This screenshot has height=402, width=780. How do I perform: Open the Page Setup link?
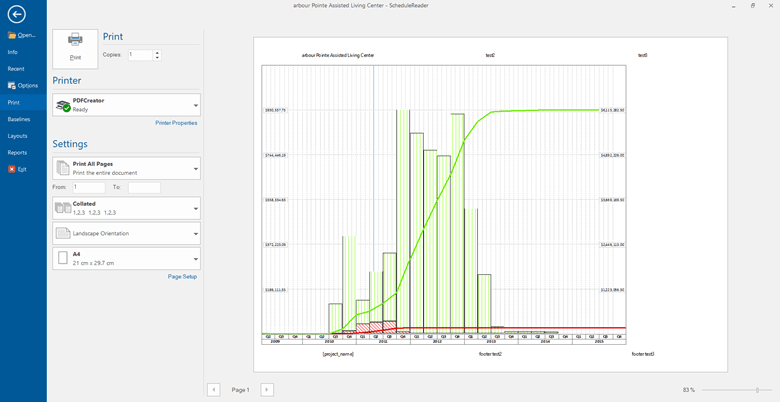tap(182, 277)
